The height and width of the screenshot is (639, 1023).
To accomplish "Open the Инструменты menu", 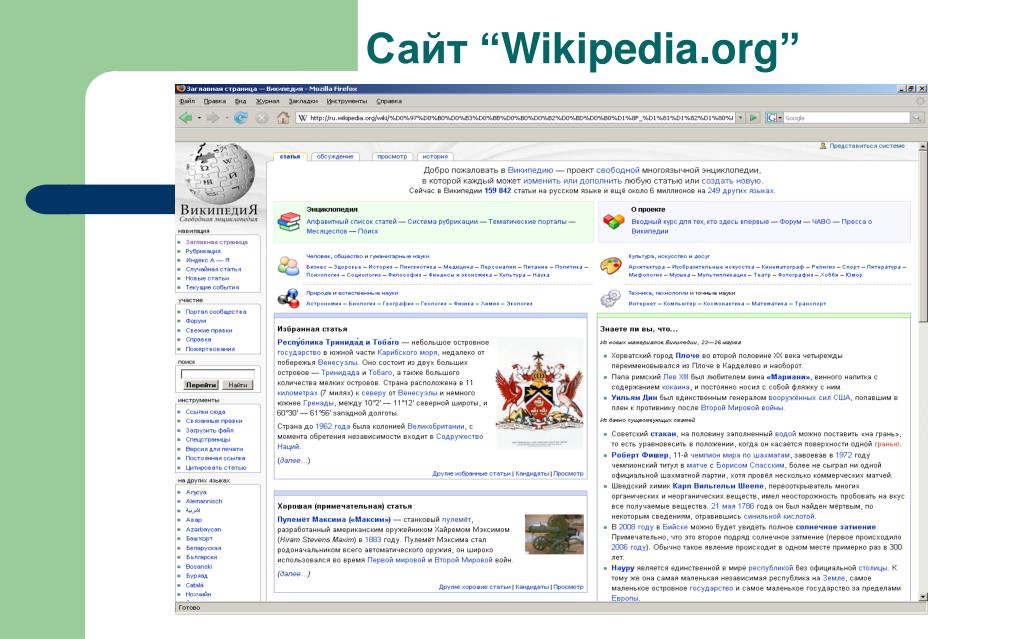I will (x=347, y=101).
